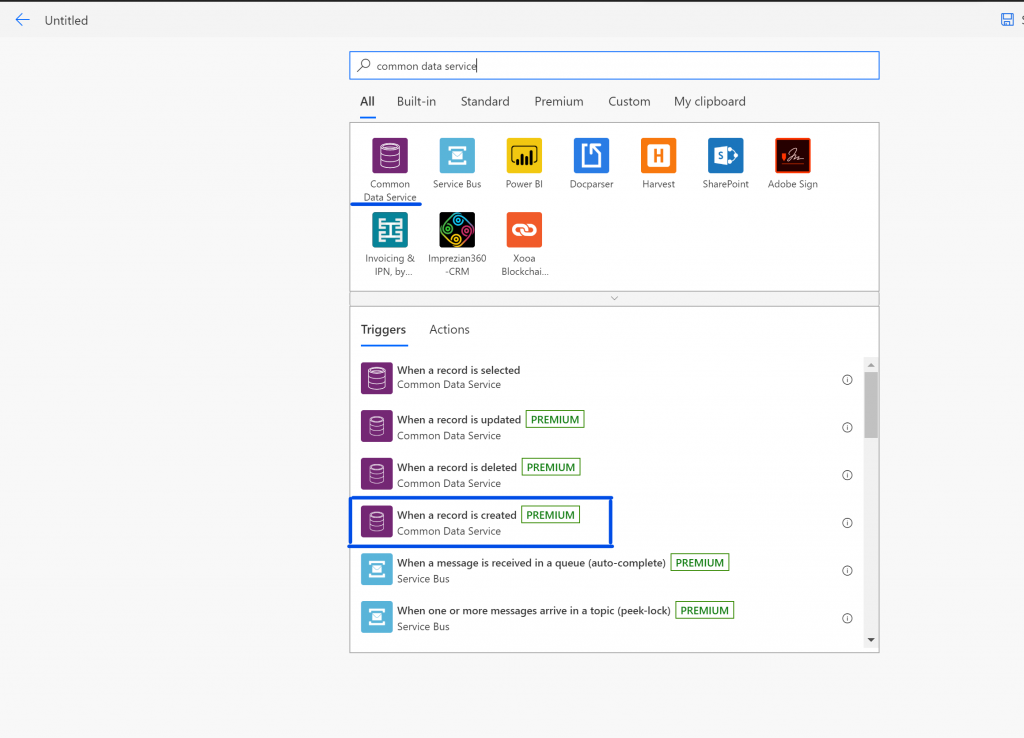1024x738 pixels.
Task: Select the Common Data Service connector icon
Action: coord(390,155)
